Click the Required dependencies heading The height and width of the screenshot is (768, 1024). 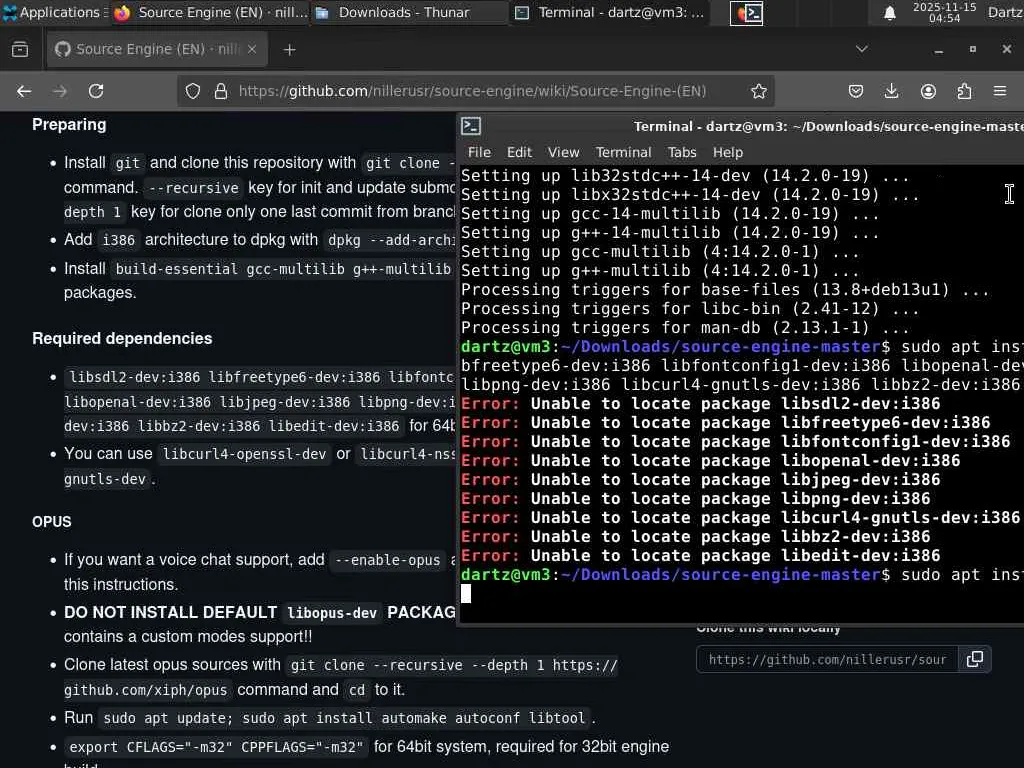click(122, 338)
